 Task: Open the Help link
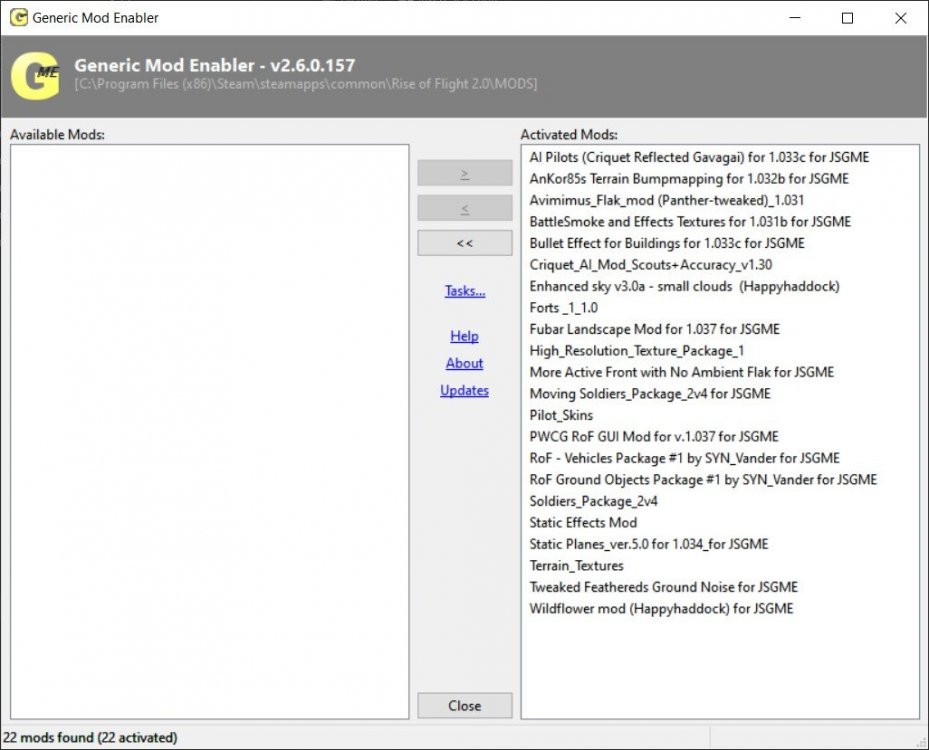pos(464,336)
